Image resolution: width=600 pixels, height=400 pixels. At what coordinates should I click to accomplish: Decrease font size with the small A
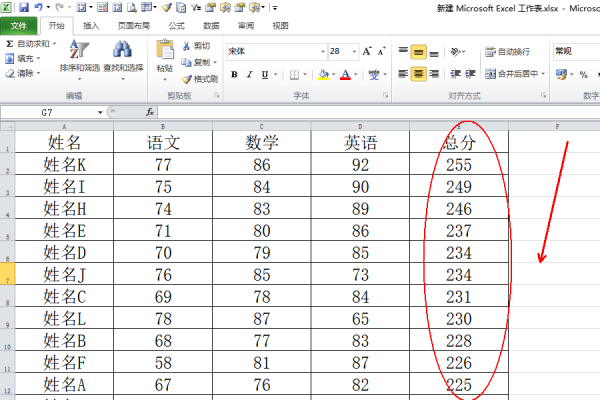point(382,51)
